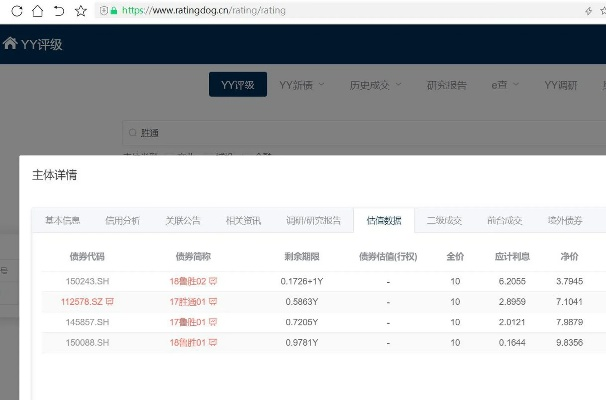
Task: Open the 17胜通01 bond link
Action: 187,301
